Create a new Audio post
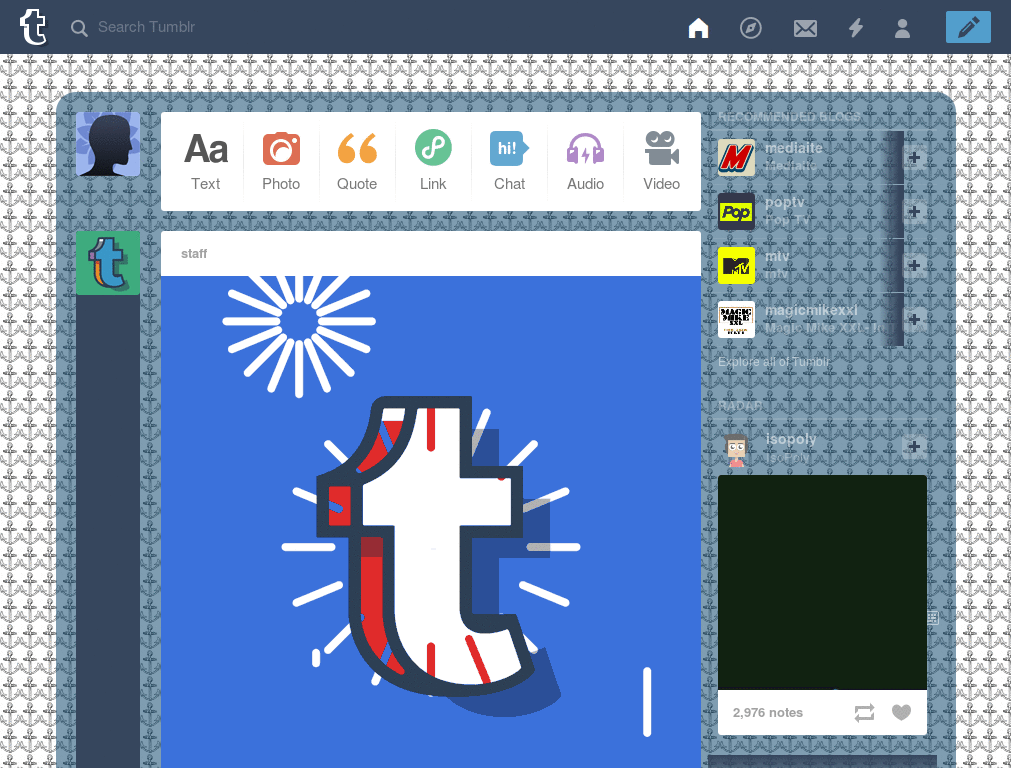Screen dimensions: 1024x768 coord(585,161)
